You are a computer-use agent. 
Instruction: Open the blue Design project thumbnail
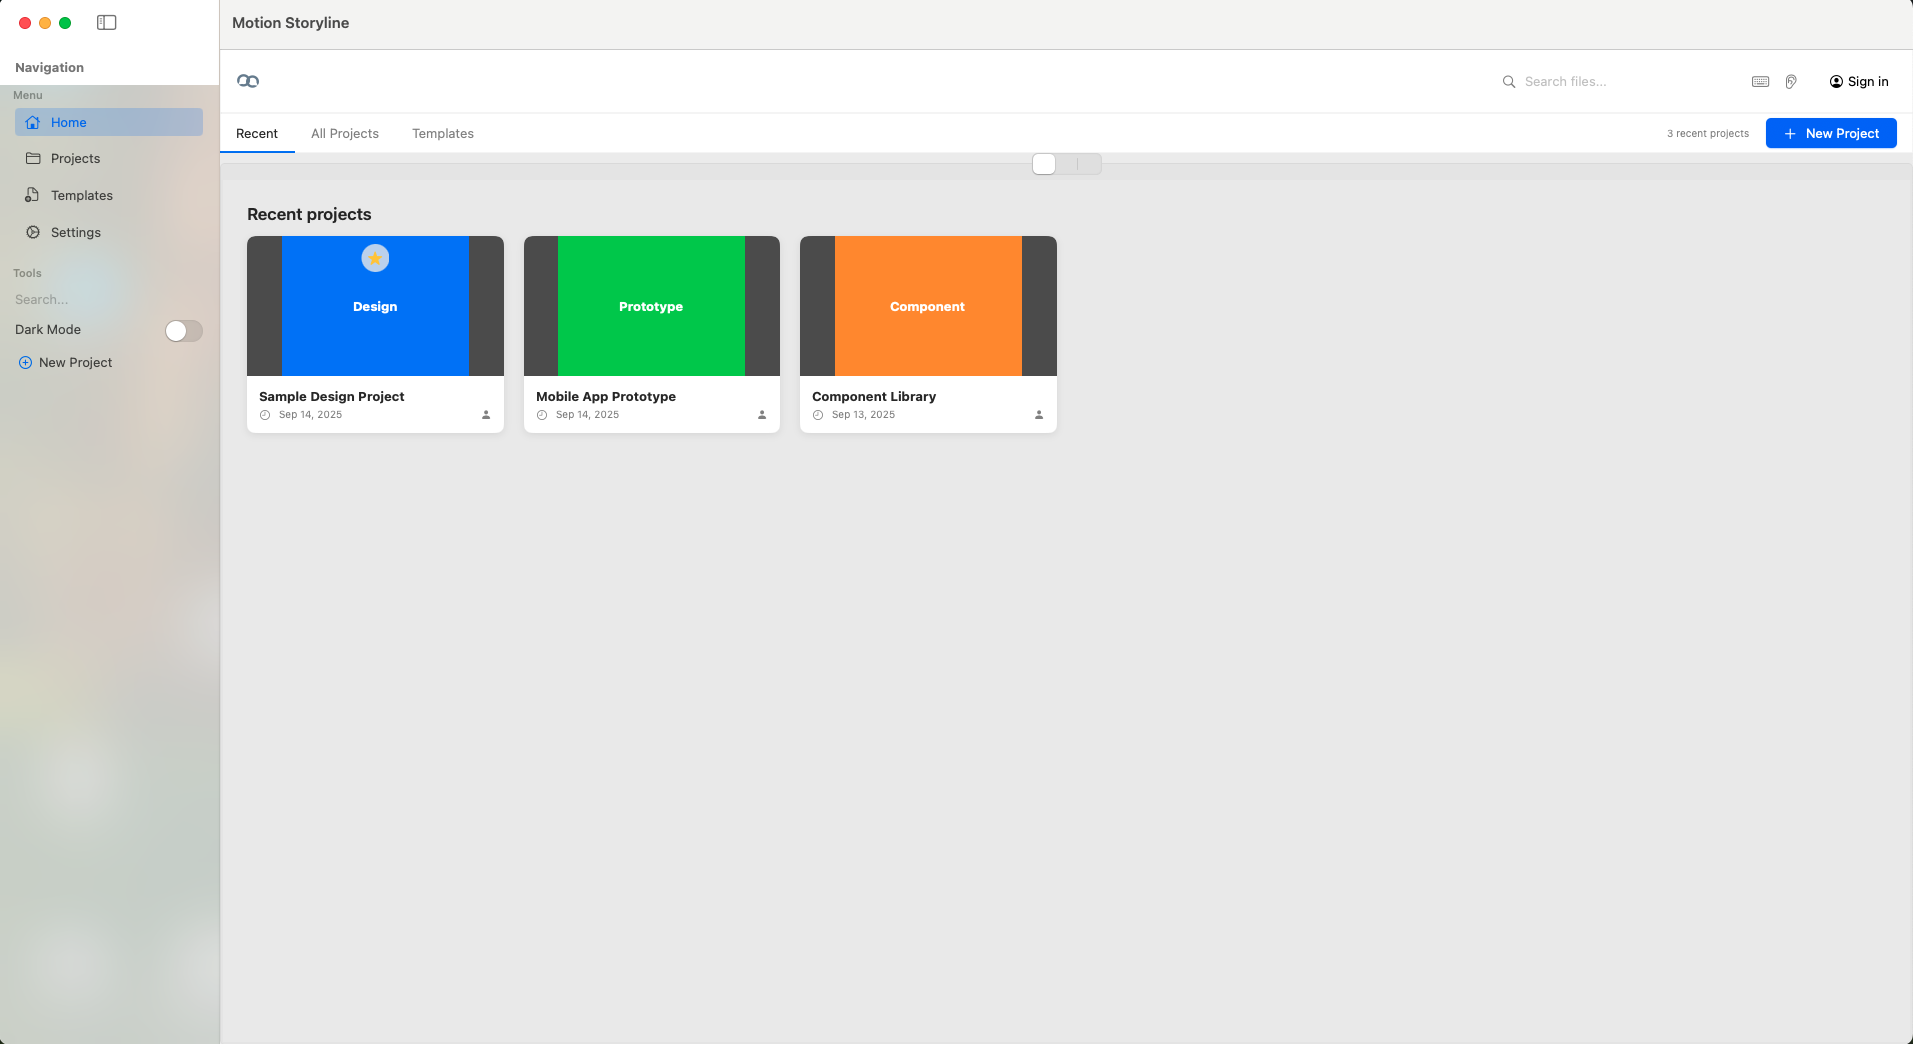point(375,306)
